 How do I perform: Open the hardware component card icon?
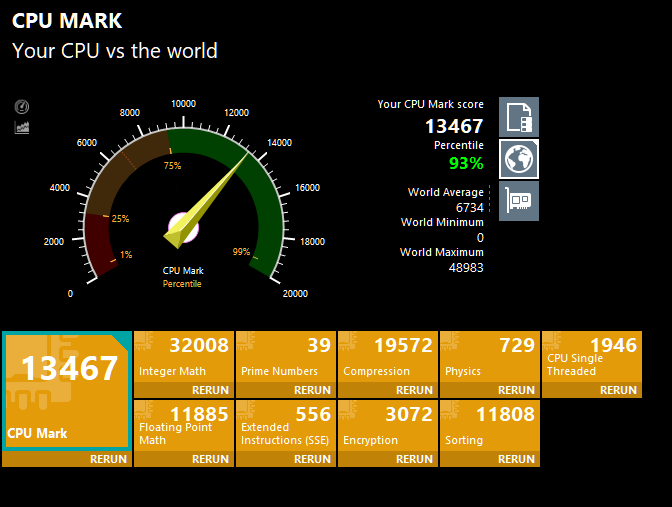point(519,201)
